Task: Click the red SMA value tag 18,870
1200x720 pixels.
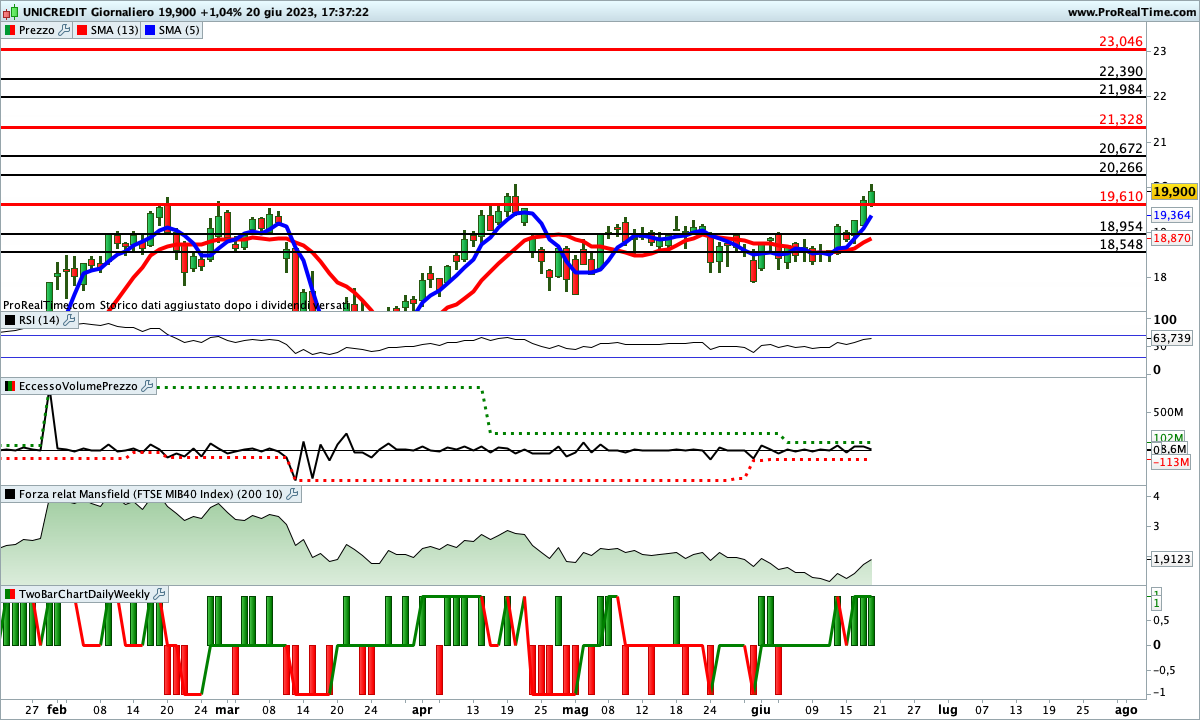Action: pyautogui.click(x=1170, y=238)
